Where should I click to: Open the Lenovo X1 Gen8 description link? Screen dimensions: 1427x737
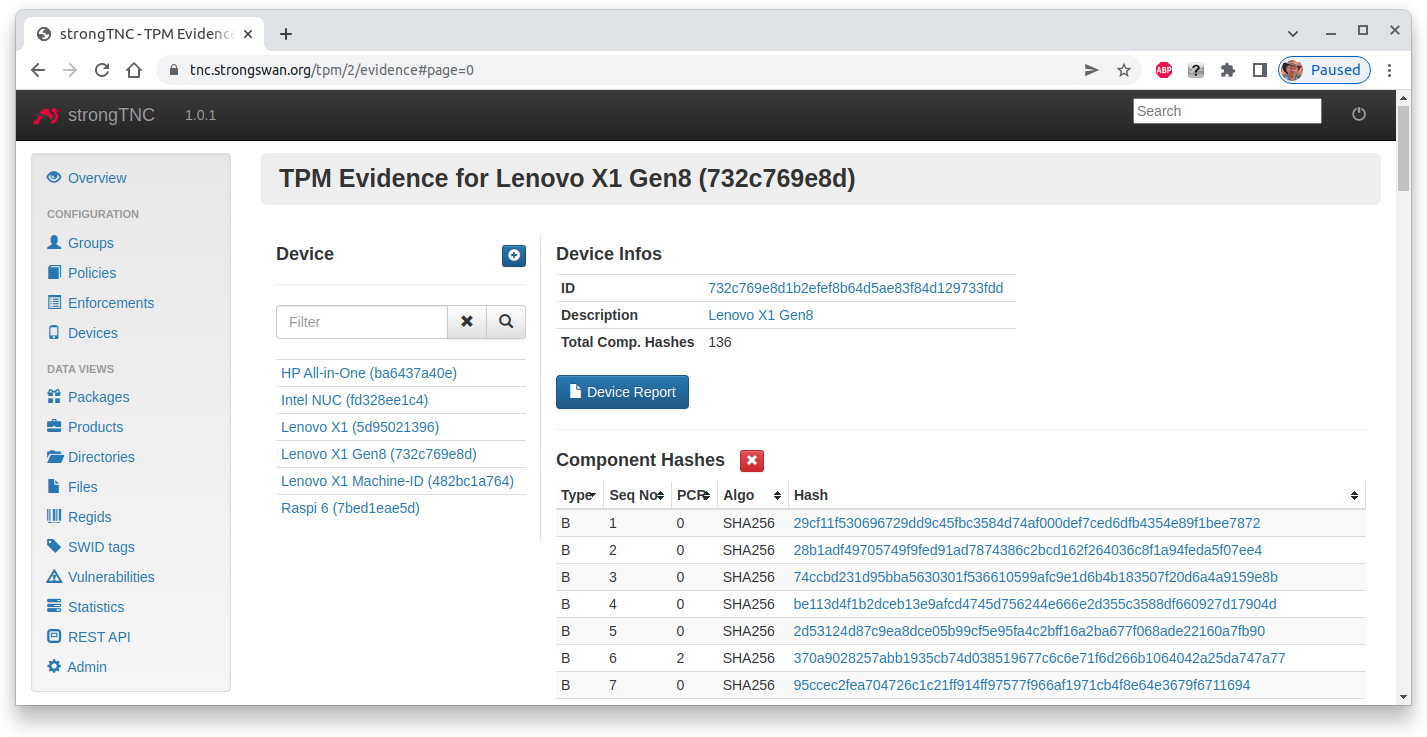point(761,315)
